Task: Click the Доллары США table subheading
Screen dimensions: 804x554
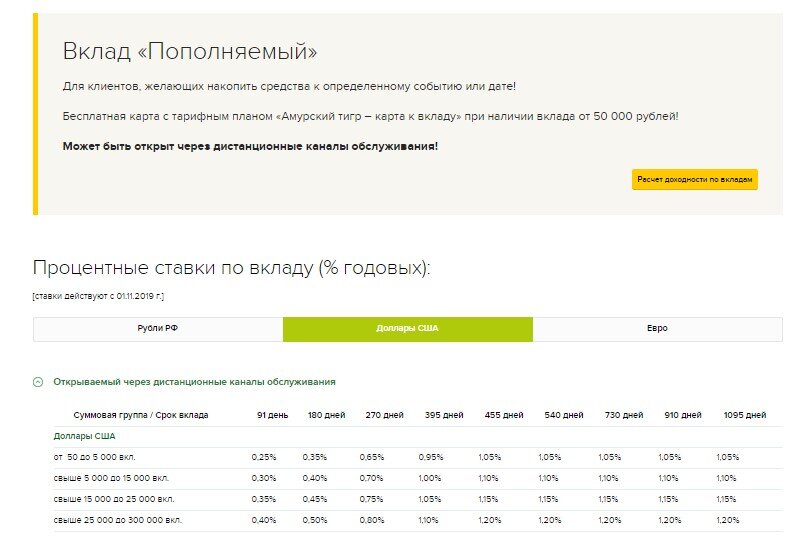Action: (x=85, y=437)
